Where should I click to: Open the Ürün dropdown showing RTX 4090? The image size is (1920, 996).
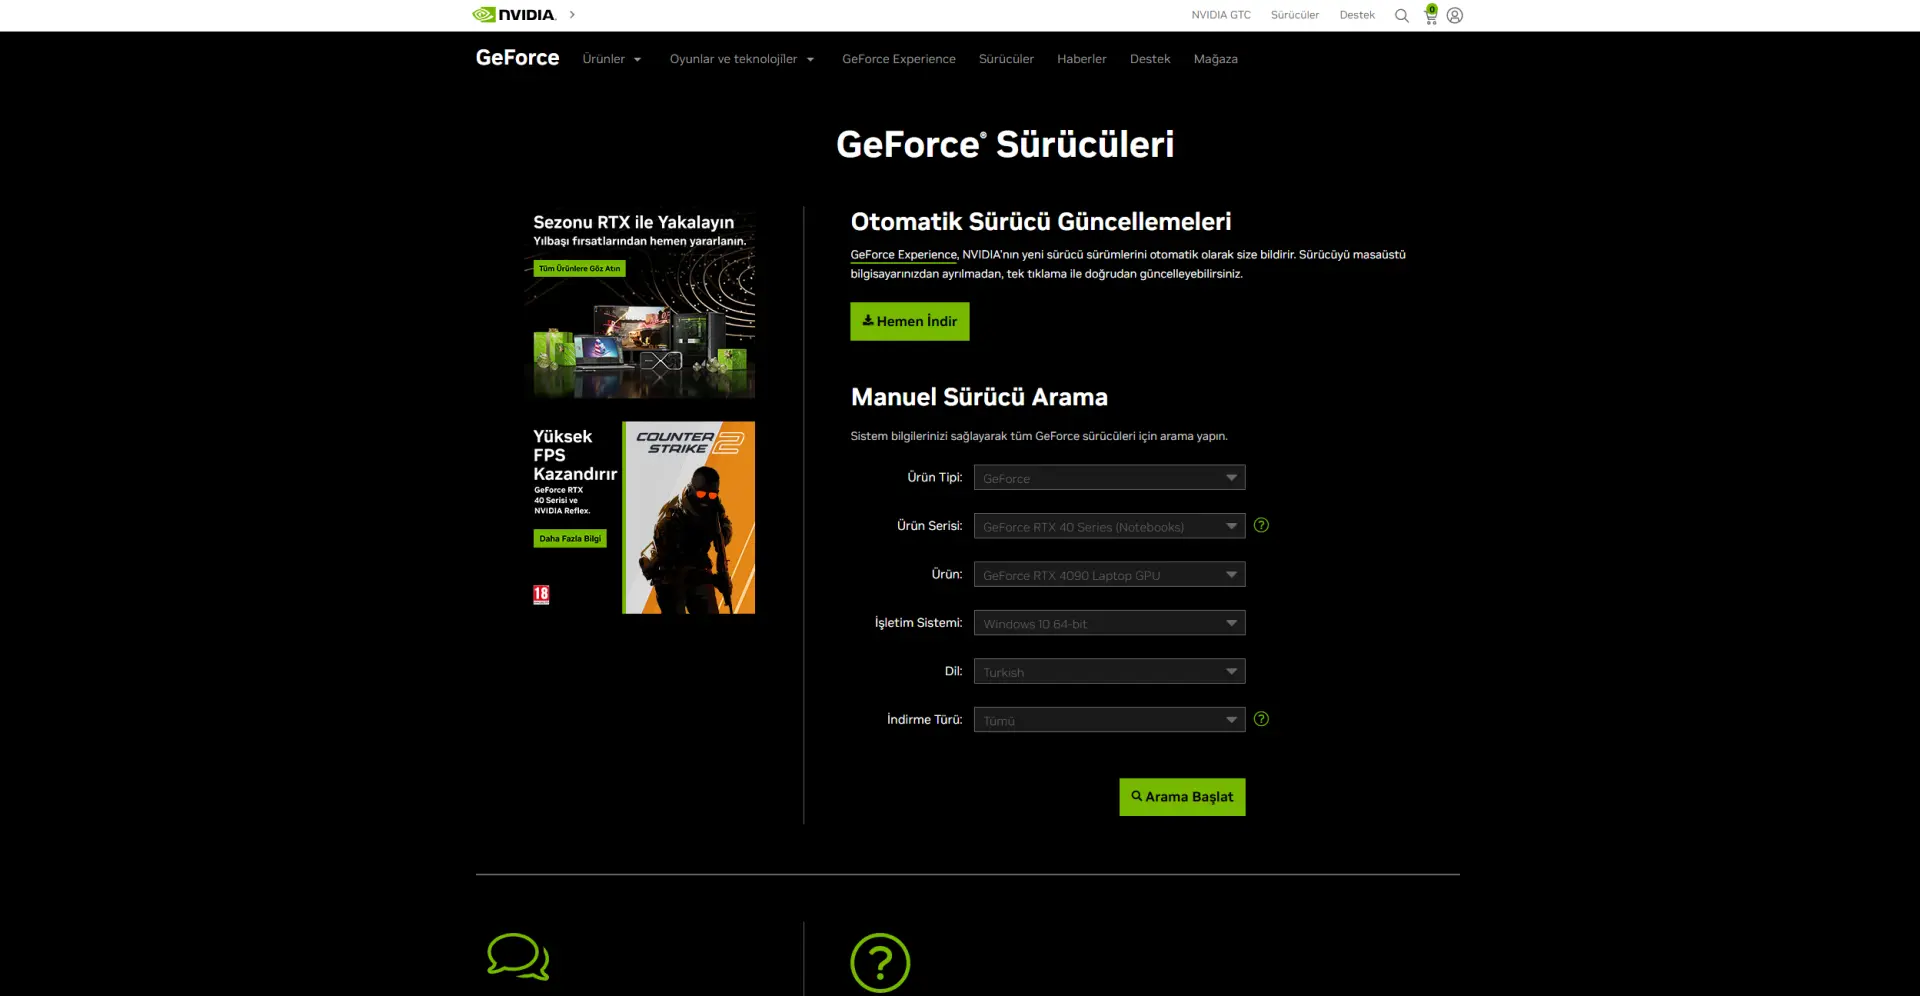pos(1109,575)
